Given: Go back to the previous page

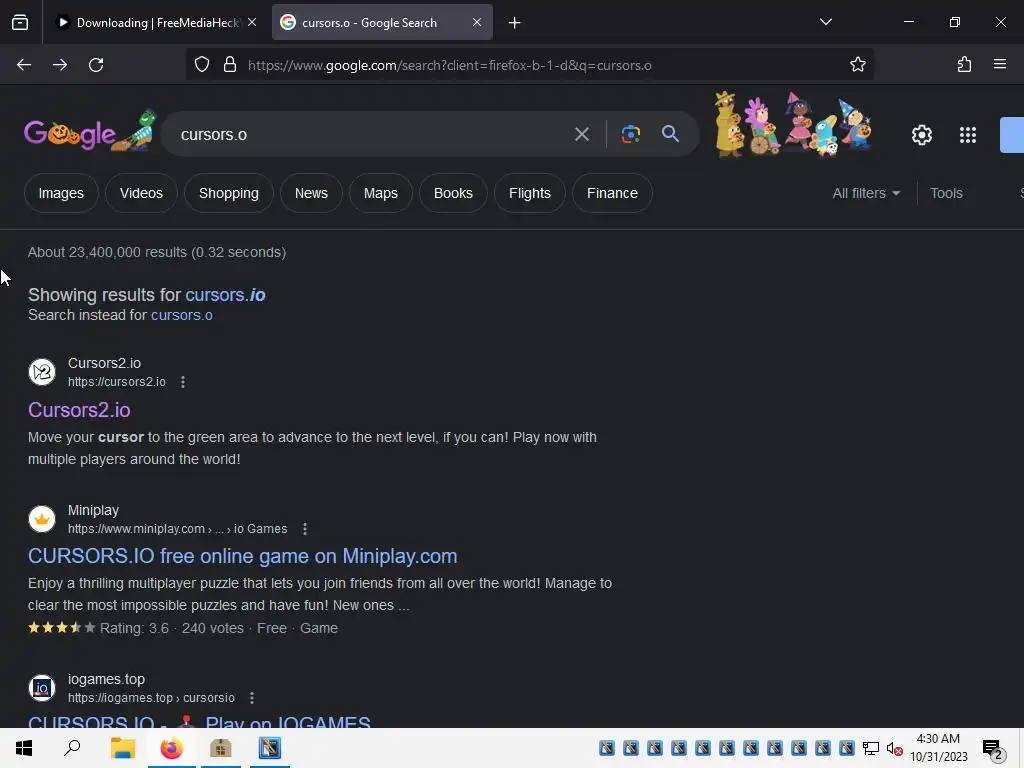Looking at the screenshot, I should point(24,65).
